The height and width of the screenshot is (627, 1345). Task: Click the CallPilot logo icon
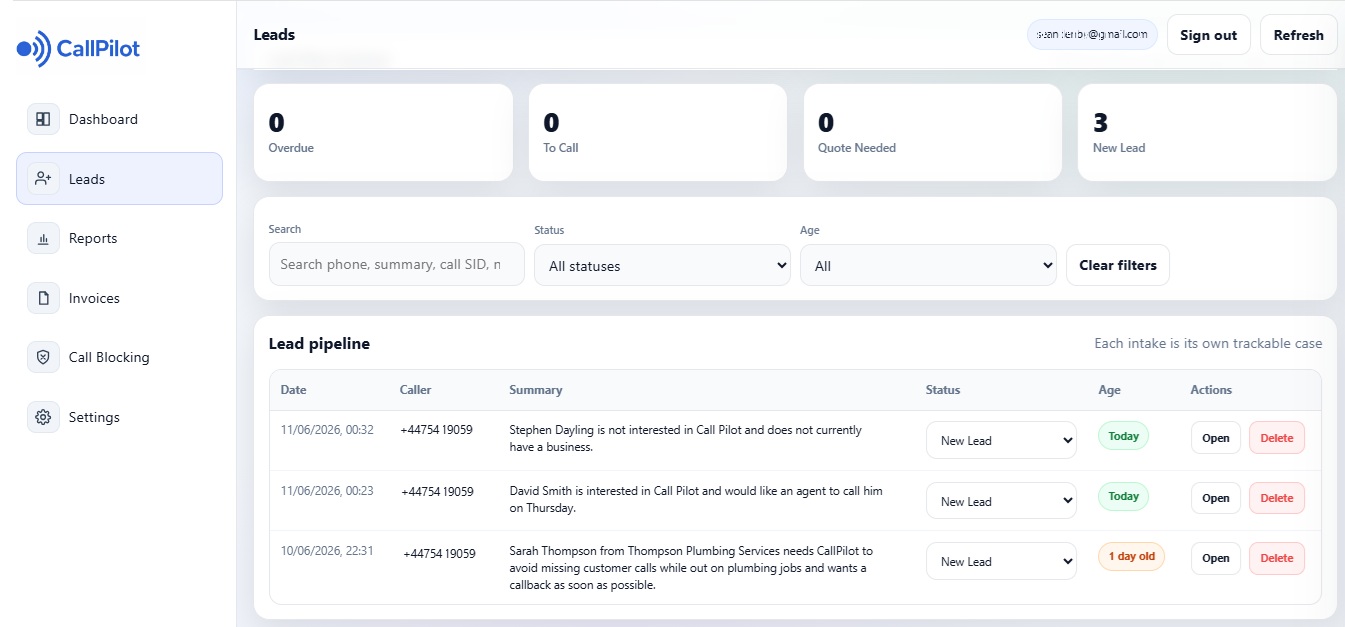pyautogui.click(x=34, y=48)
